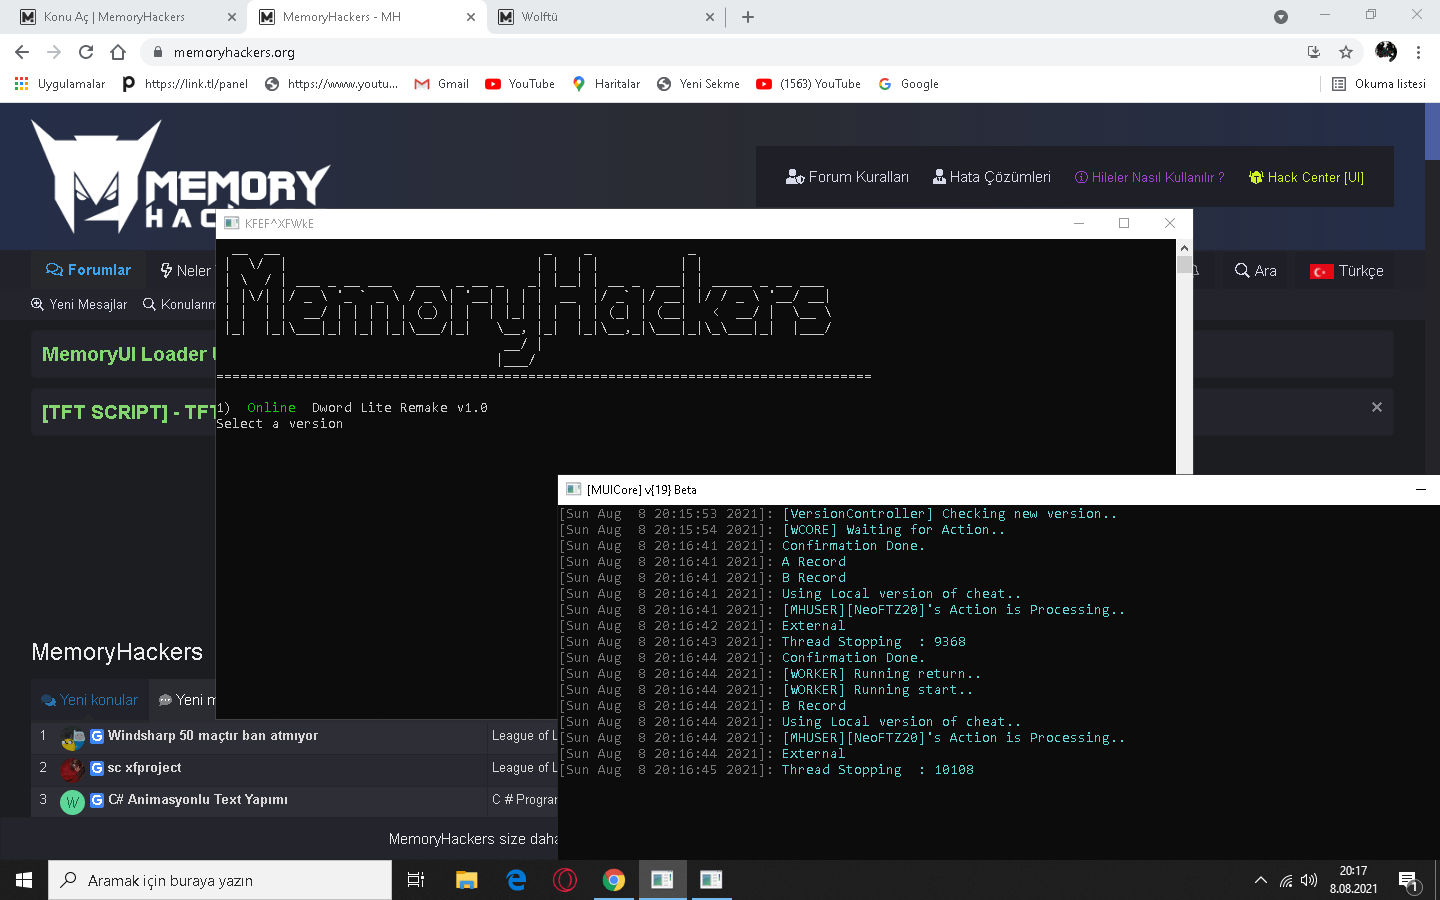Open the Haritalar maps bookmark
Screen dimensions: 1440x900
[606, 84]
